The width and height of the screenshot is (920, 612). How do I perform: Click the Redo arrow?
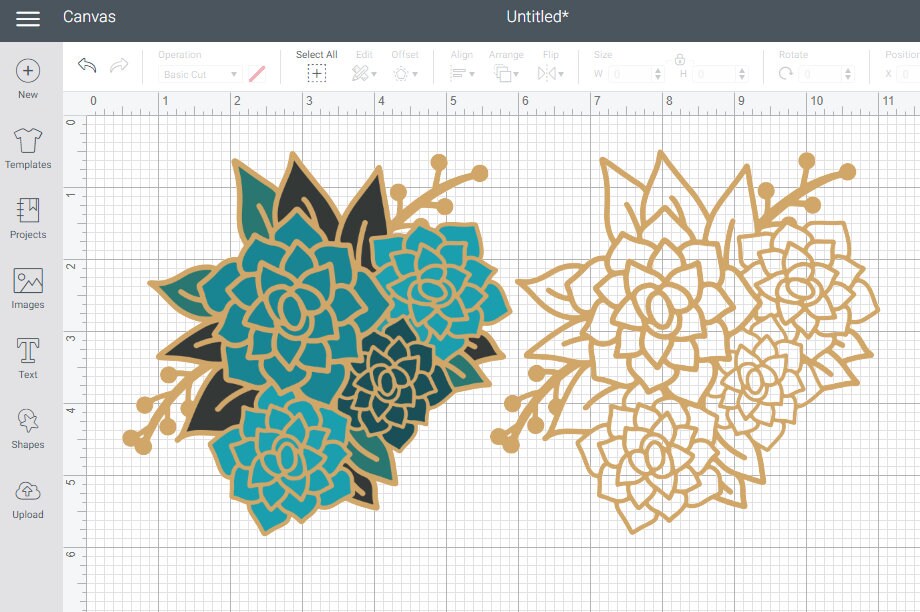coord(118,65)
